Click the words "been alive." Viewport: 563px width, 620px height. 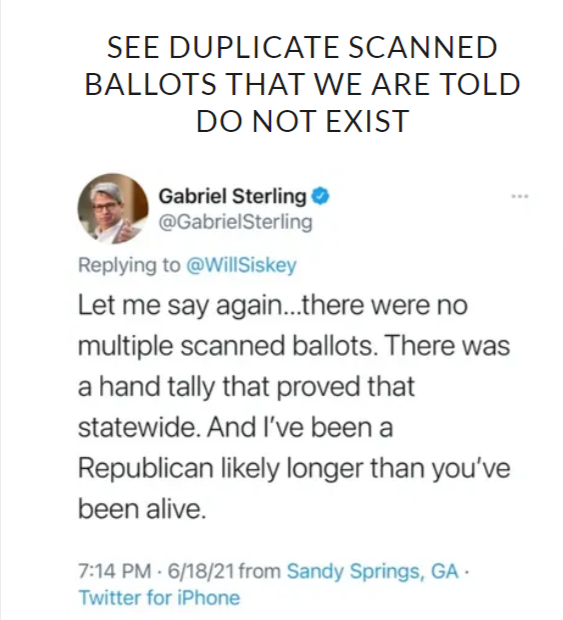point(142,509)
